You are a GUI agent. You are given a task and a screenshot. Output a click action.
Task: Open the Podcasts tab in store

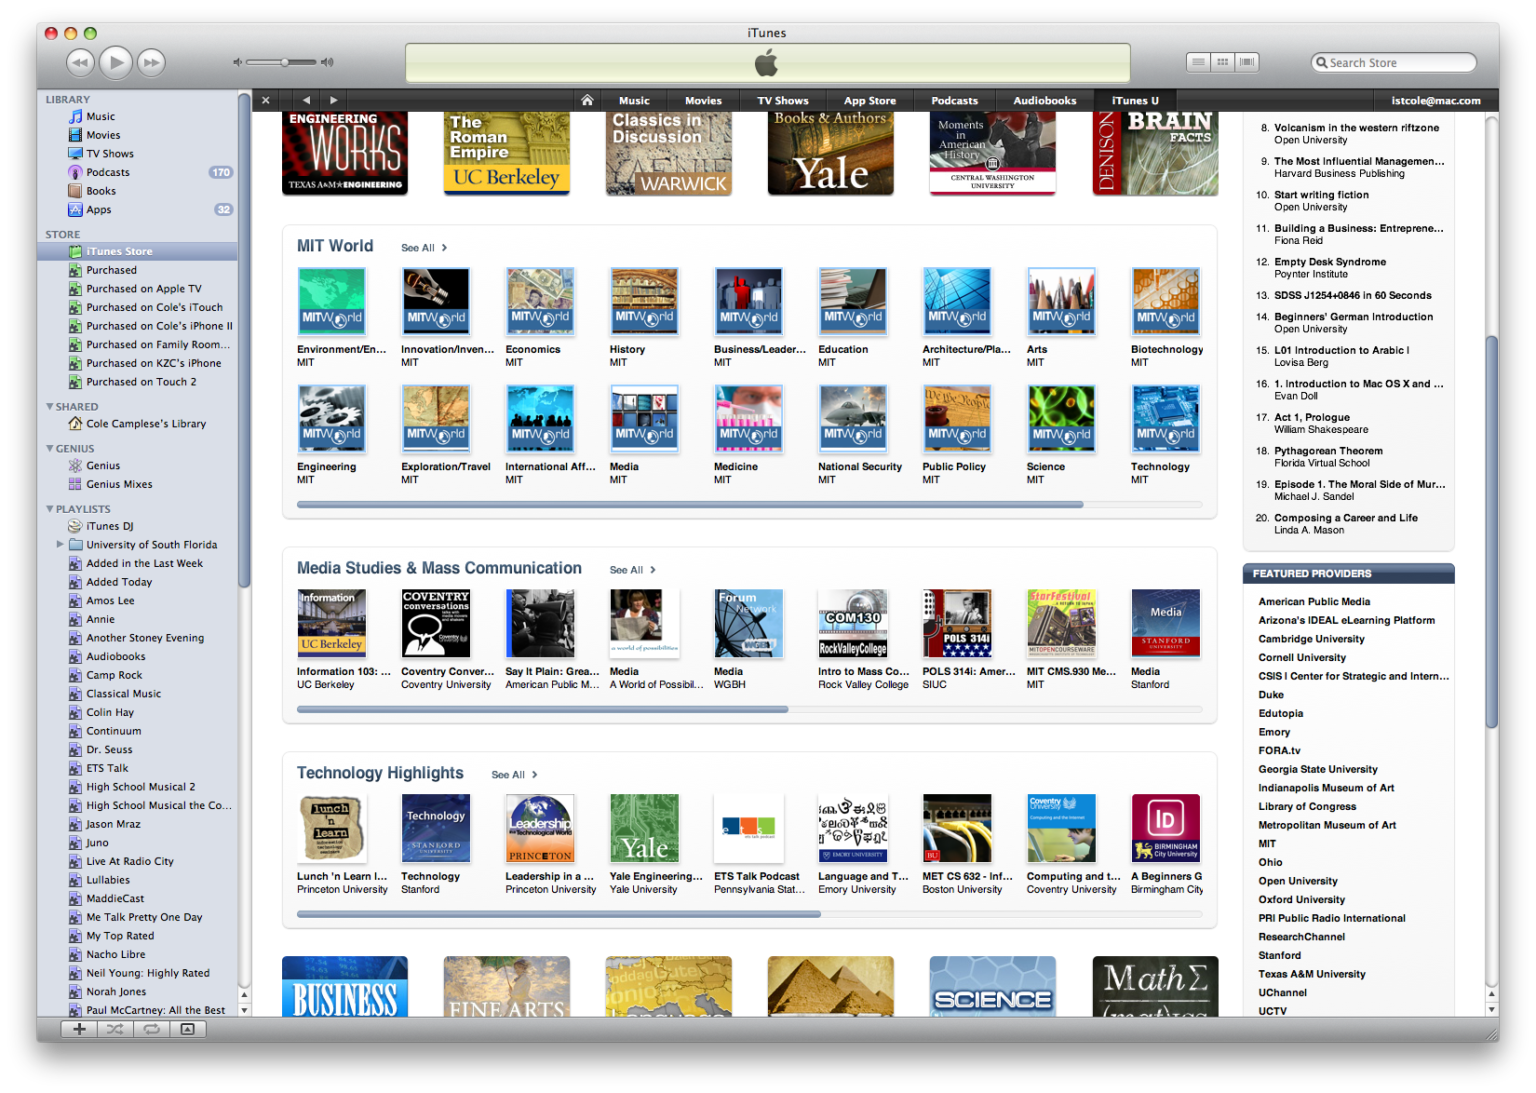click(x=954, y=100)
